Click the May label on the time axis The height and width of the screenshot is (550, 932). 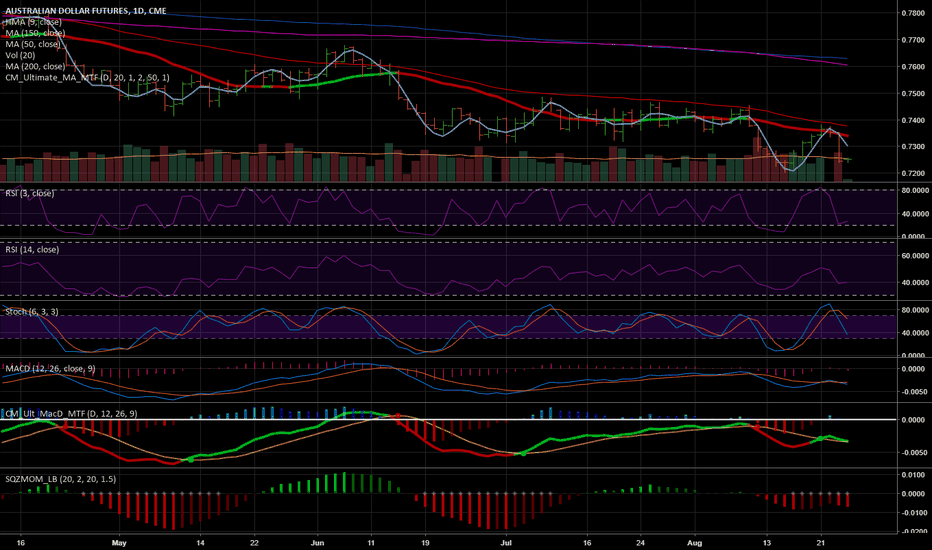click(x=119, y=542)
